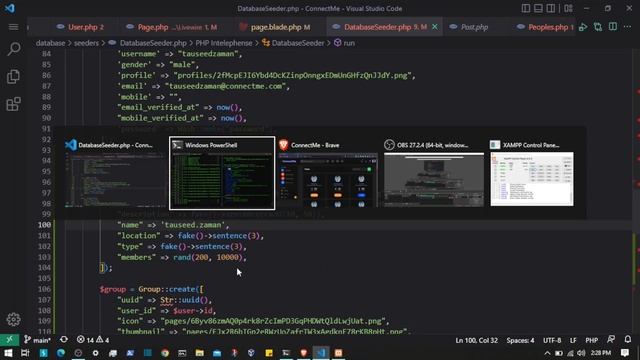Open the Windows Start menu

point(8,353)
